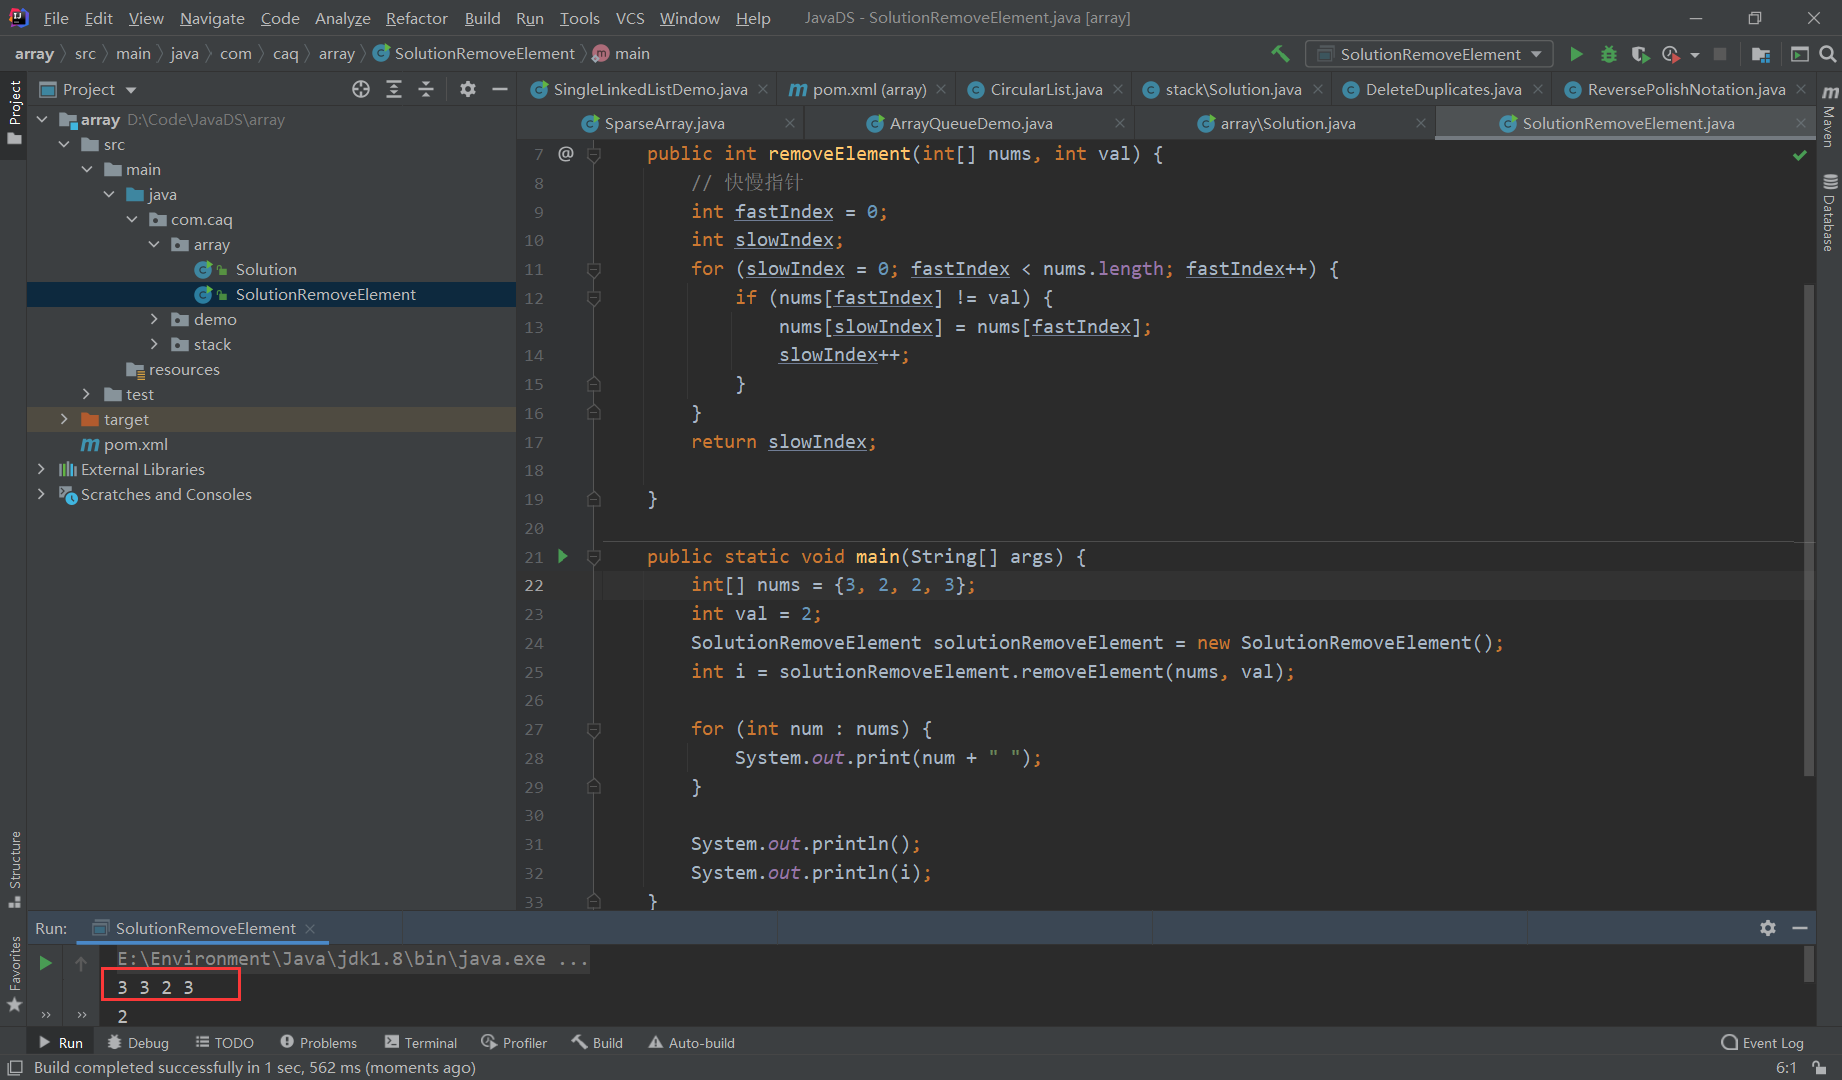Open Project panel settings gear
The width and height of the screenshot is (1842, 1080).
(468, 89)
